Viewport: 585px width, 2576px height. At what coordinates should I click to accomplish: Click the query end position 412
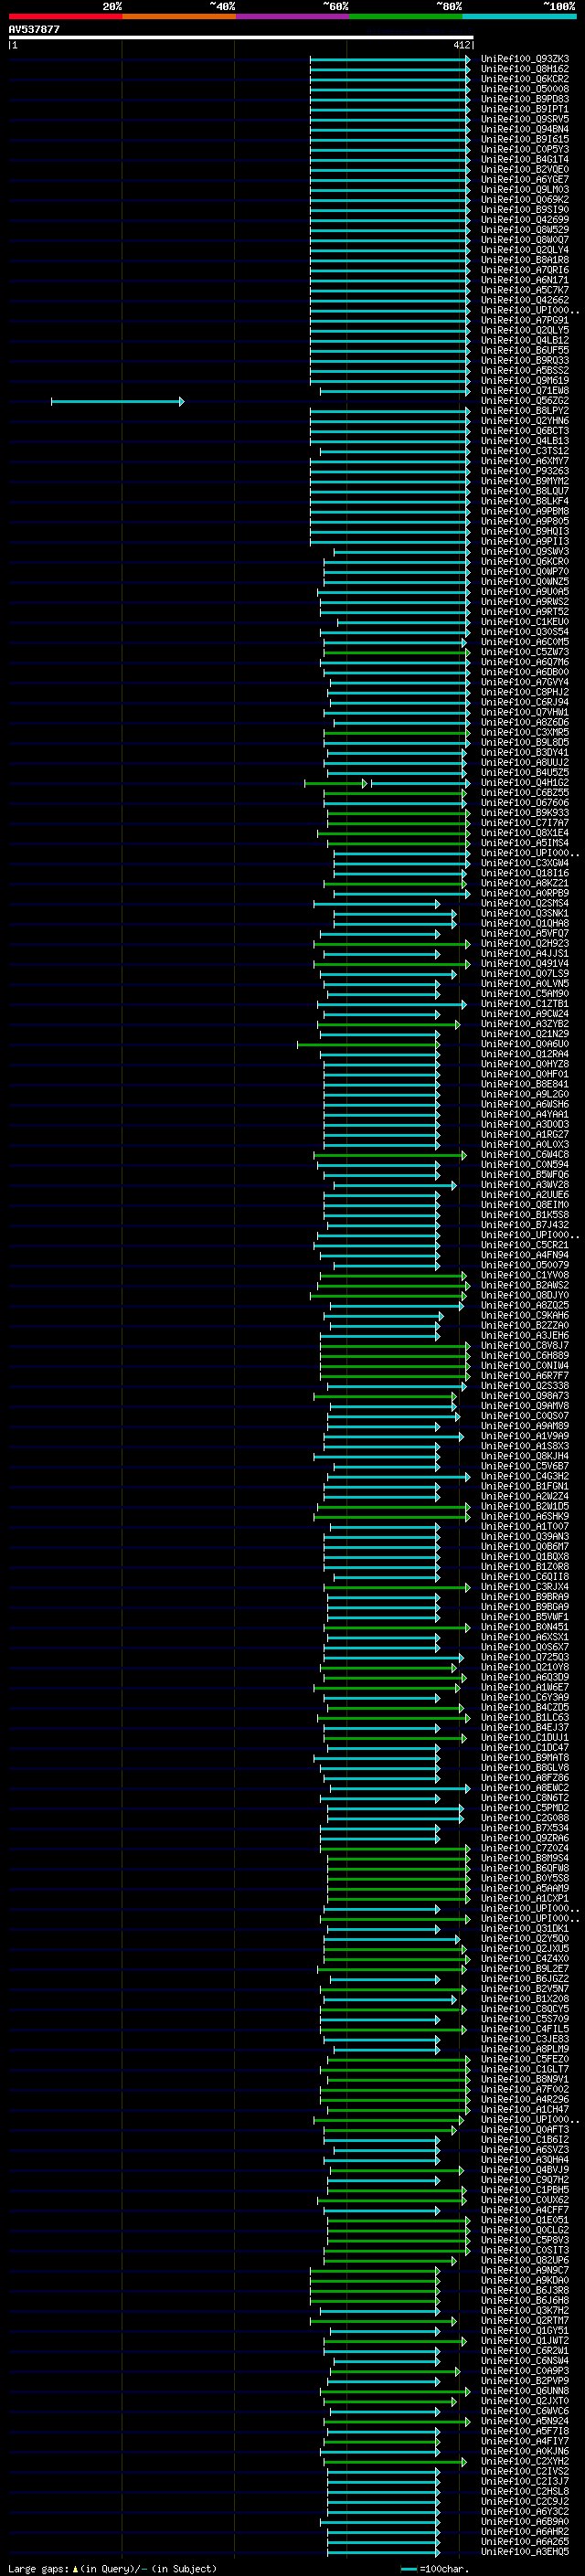click(461, 45)
